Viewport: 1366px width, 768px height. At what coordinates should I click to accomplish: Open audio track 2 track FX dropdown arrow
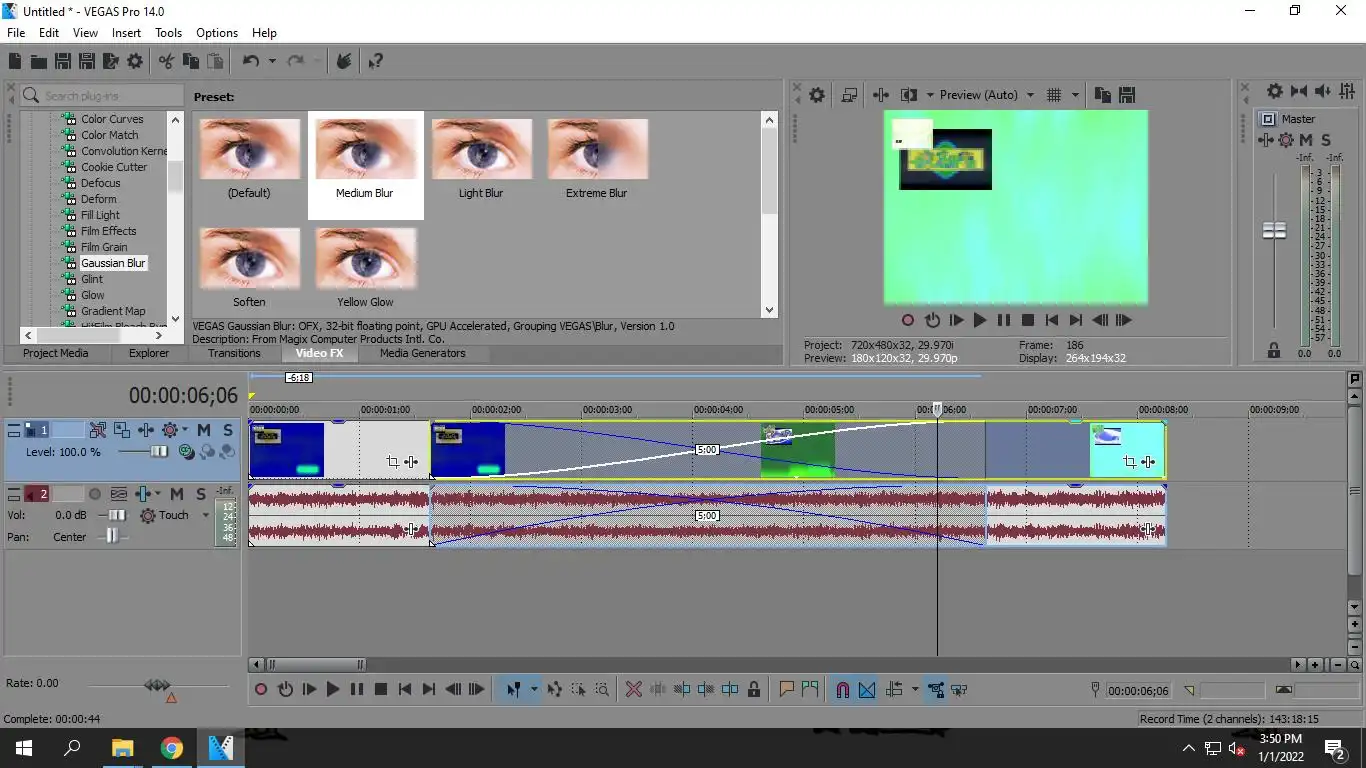click(159, 494)
